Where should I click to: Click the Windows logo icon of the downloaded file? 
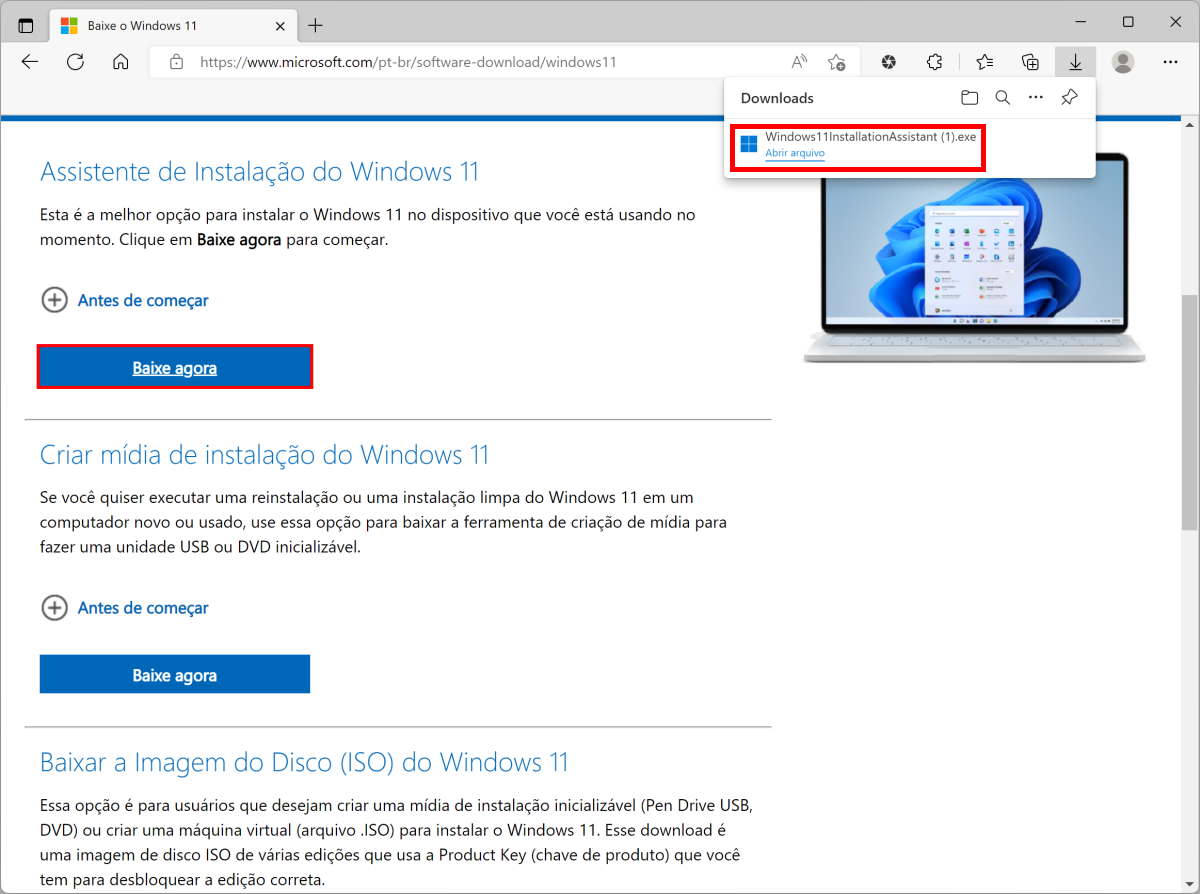(749, 145)
